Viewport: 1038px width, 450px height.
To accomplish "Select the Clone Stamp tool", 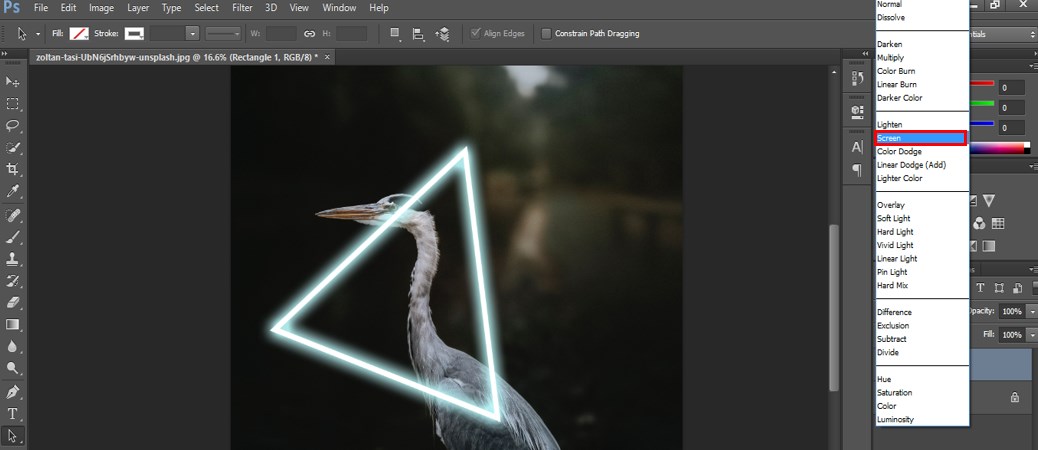I will [12, 259].
